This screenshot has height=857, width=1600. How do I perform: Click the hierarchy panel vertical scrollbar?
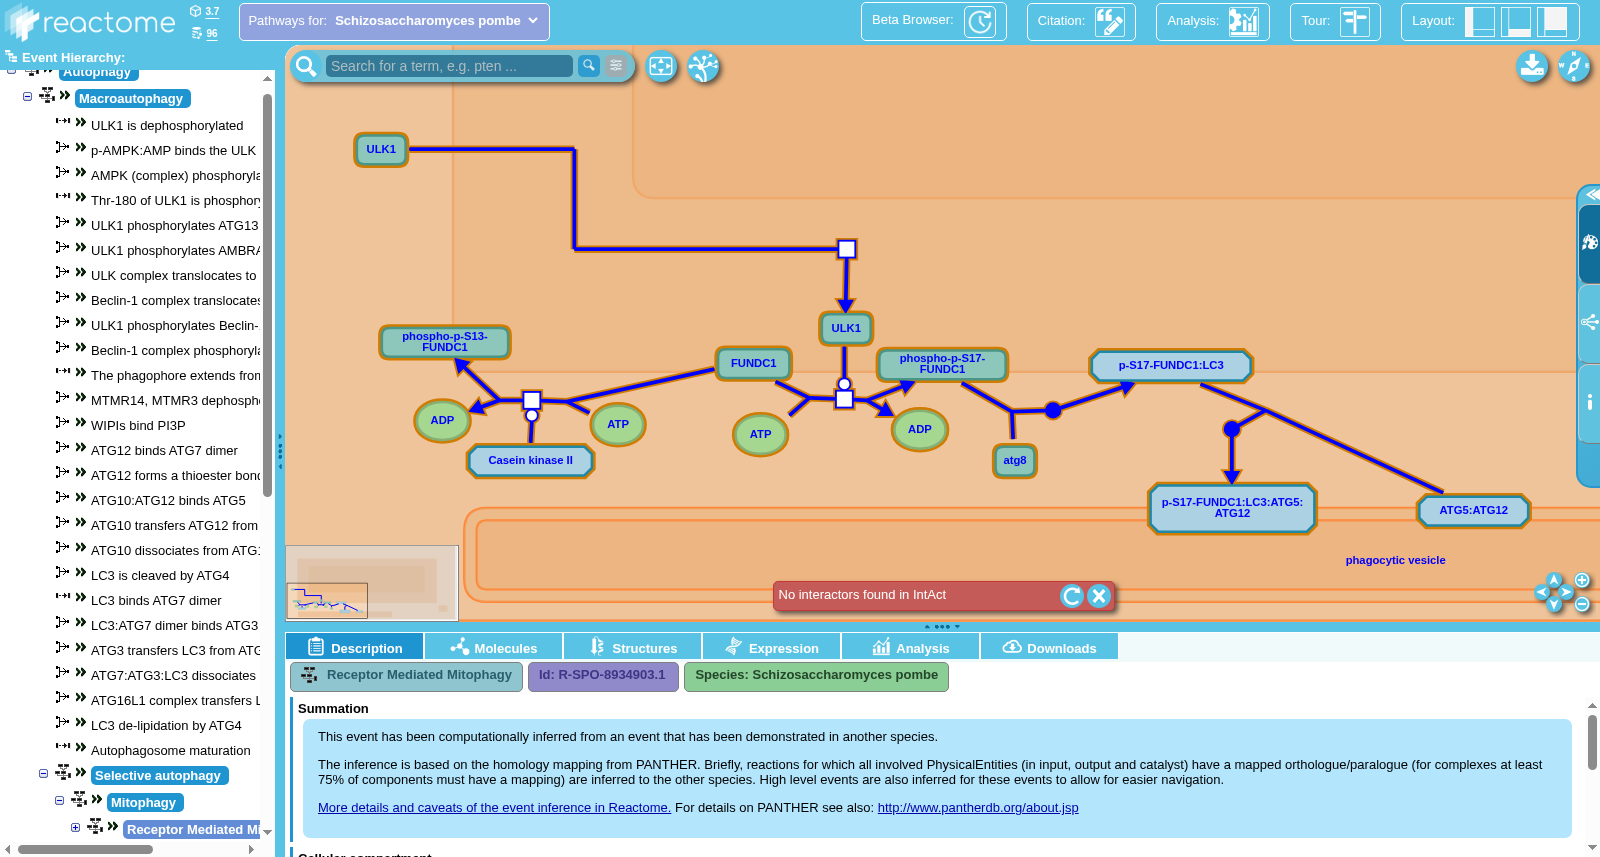267,295
